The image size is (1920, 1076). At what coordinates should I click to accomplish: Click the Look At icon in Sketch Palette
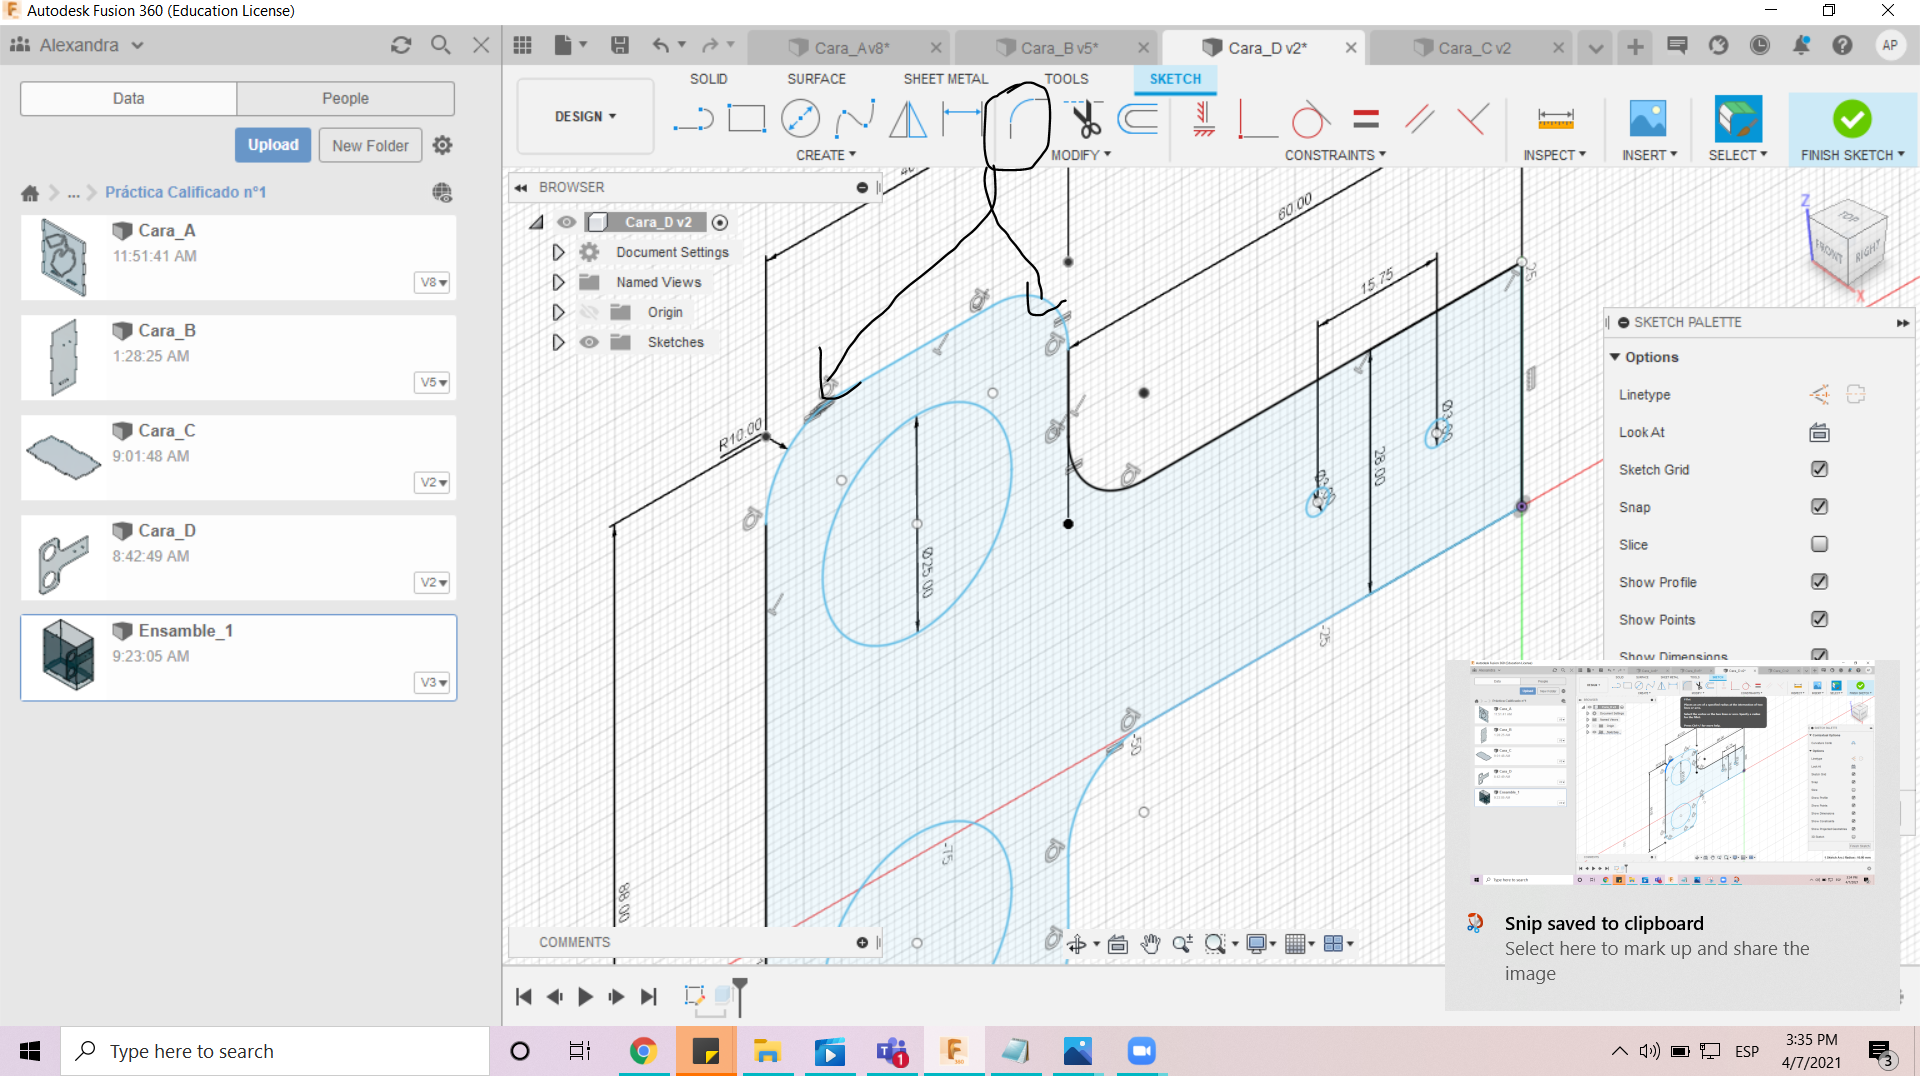tap(1819, 432)
